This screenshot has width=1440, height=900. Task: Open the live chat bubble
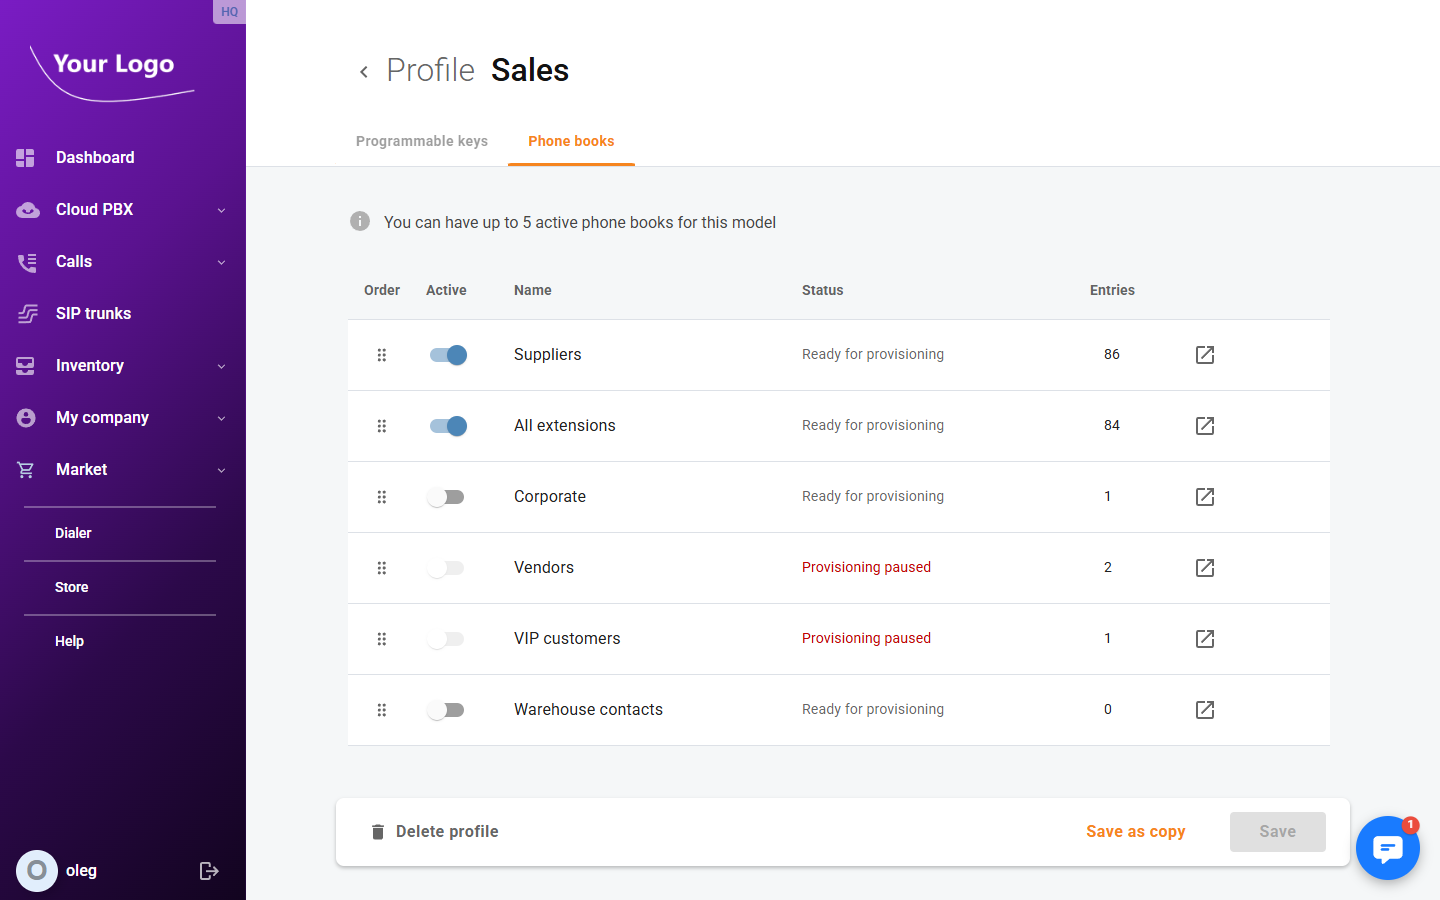[x=1387, y=848]
